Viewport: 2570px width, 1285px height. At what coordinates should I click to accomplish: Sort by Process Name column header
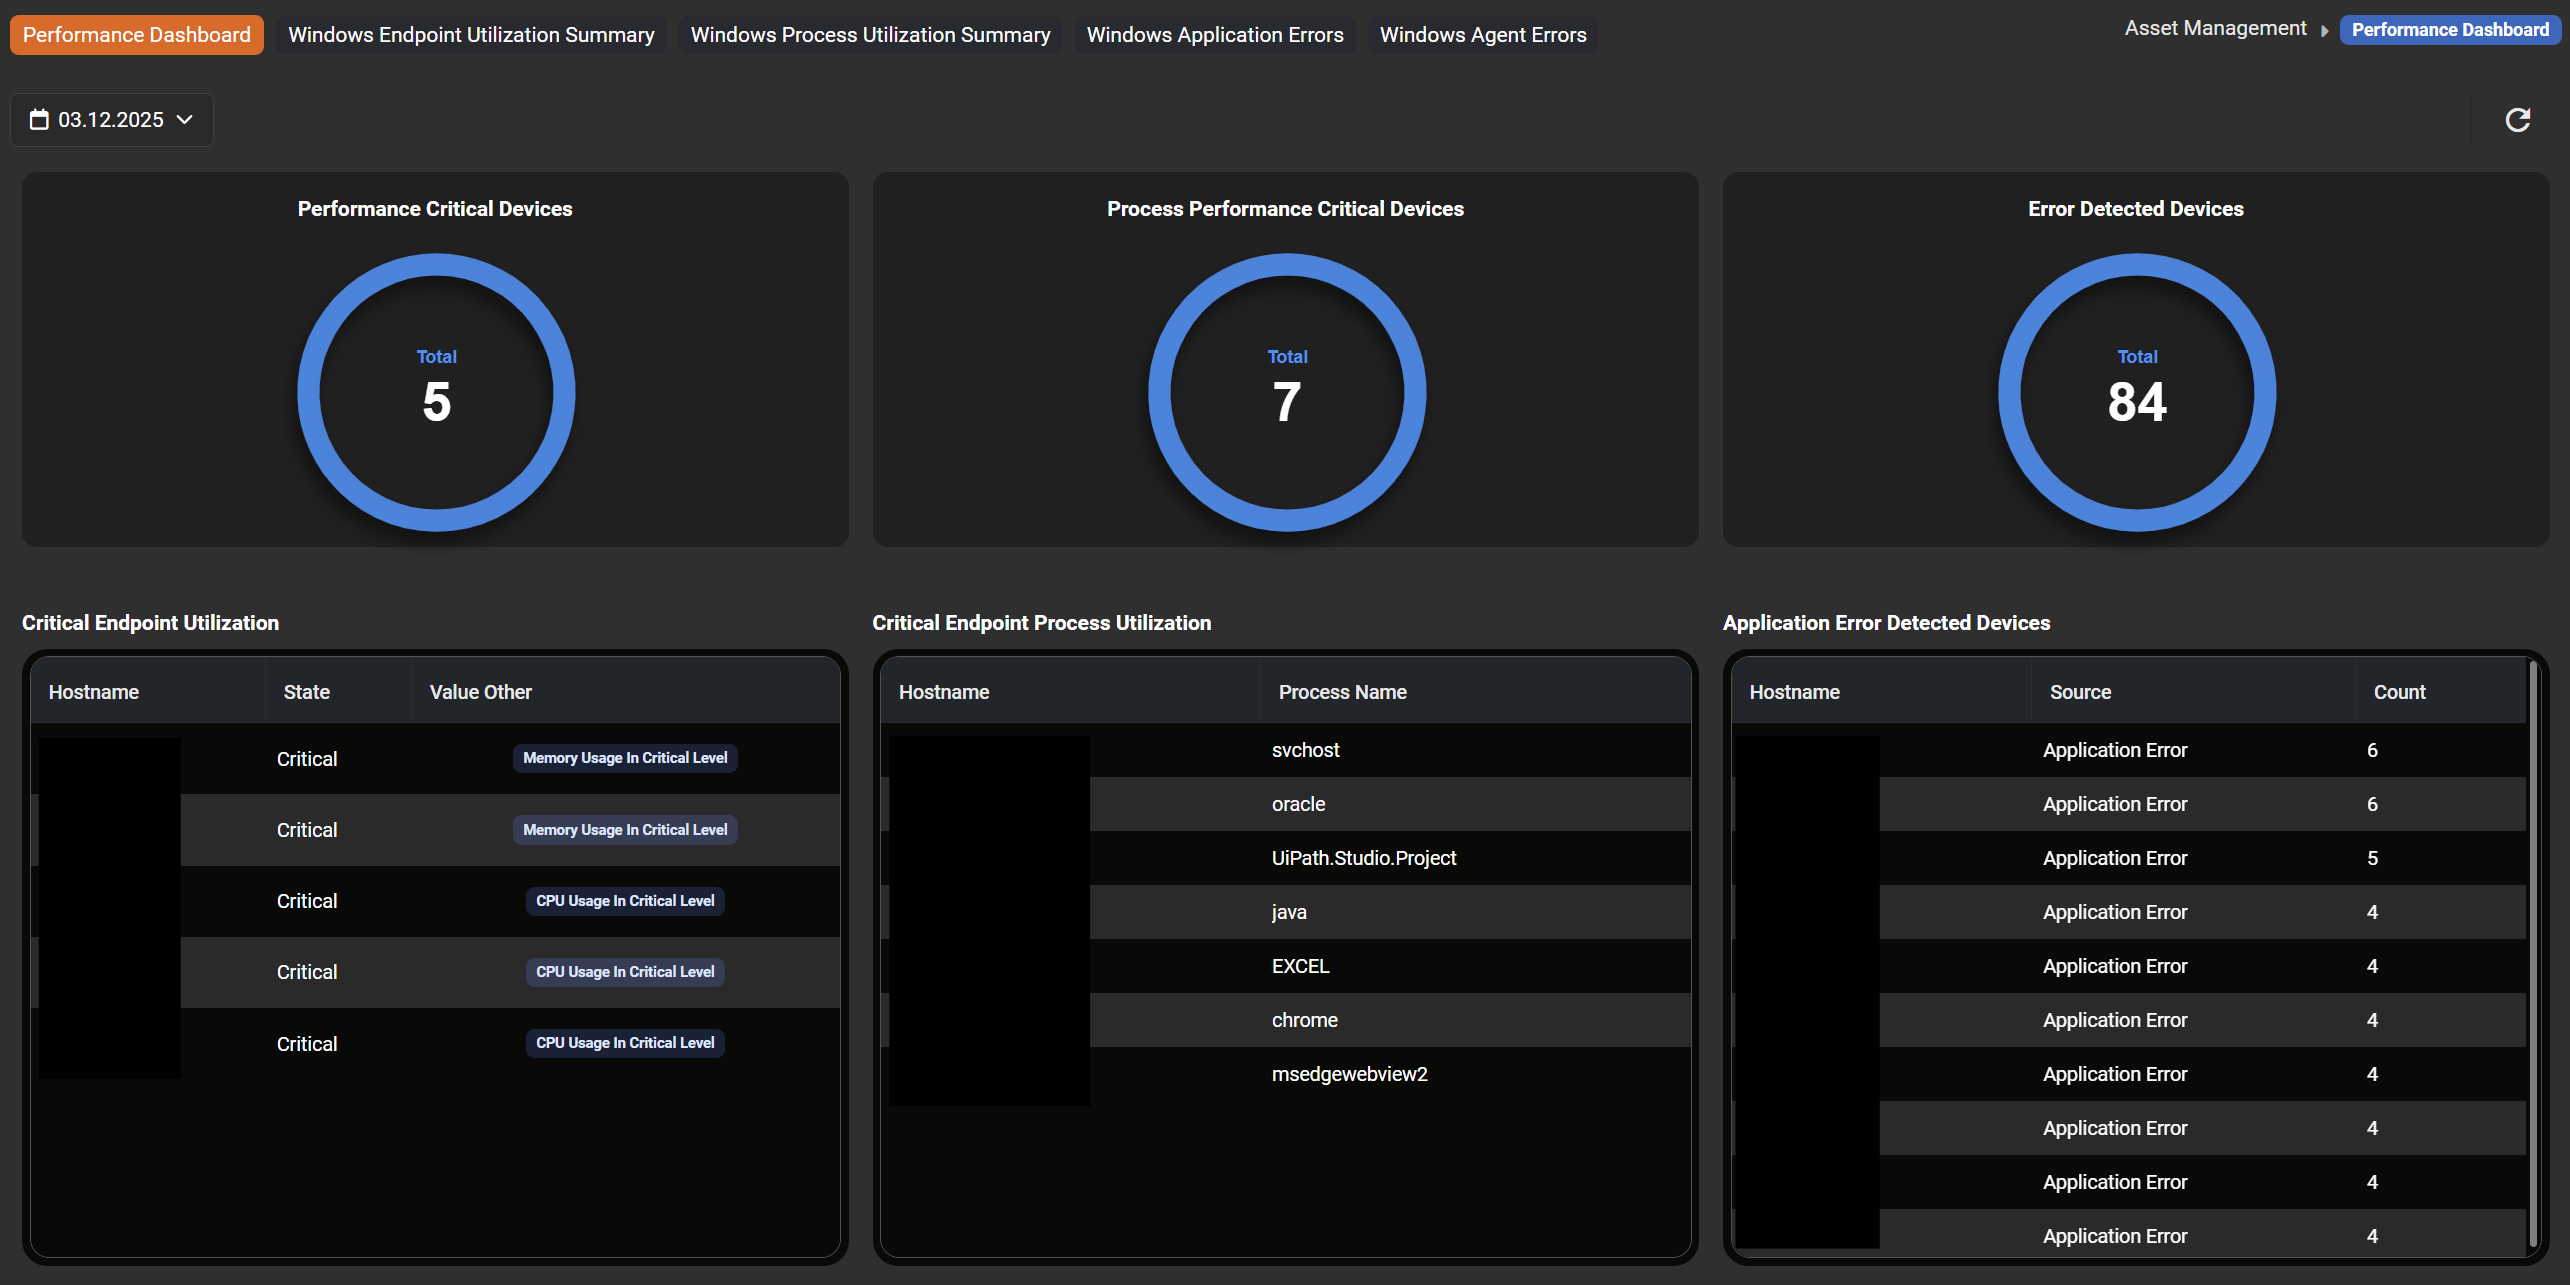1342,692
